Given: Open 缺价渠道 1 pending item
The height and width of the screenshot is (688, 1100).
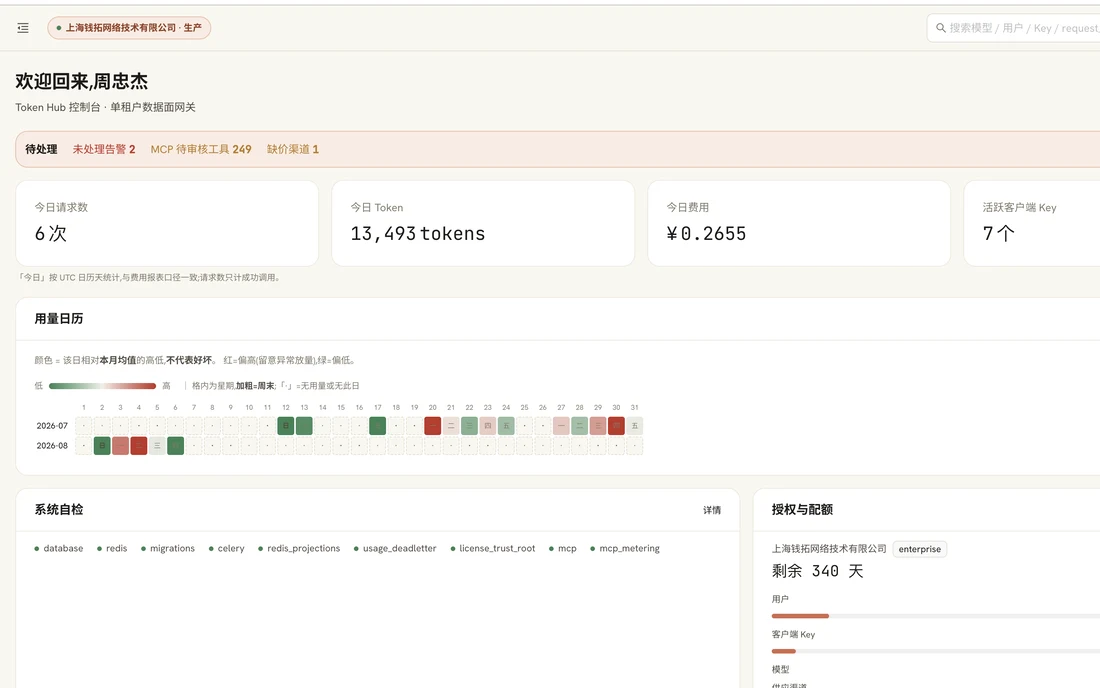Looking at the screenshot, I should [x=293, y=149].
